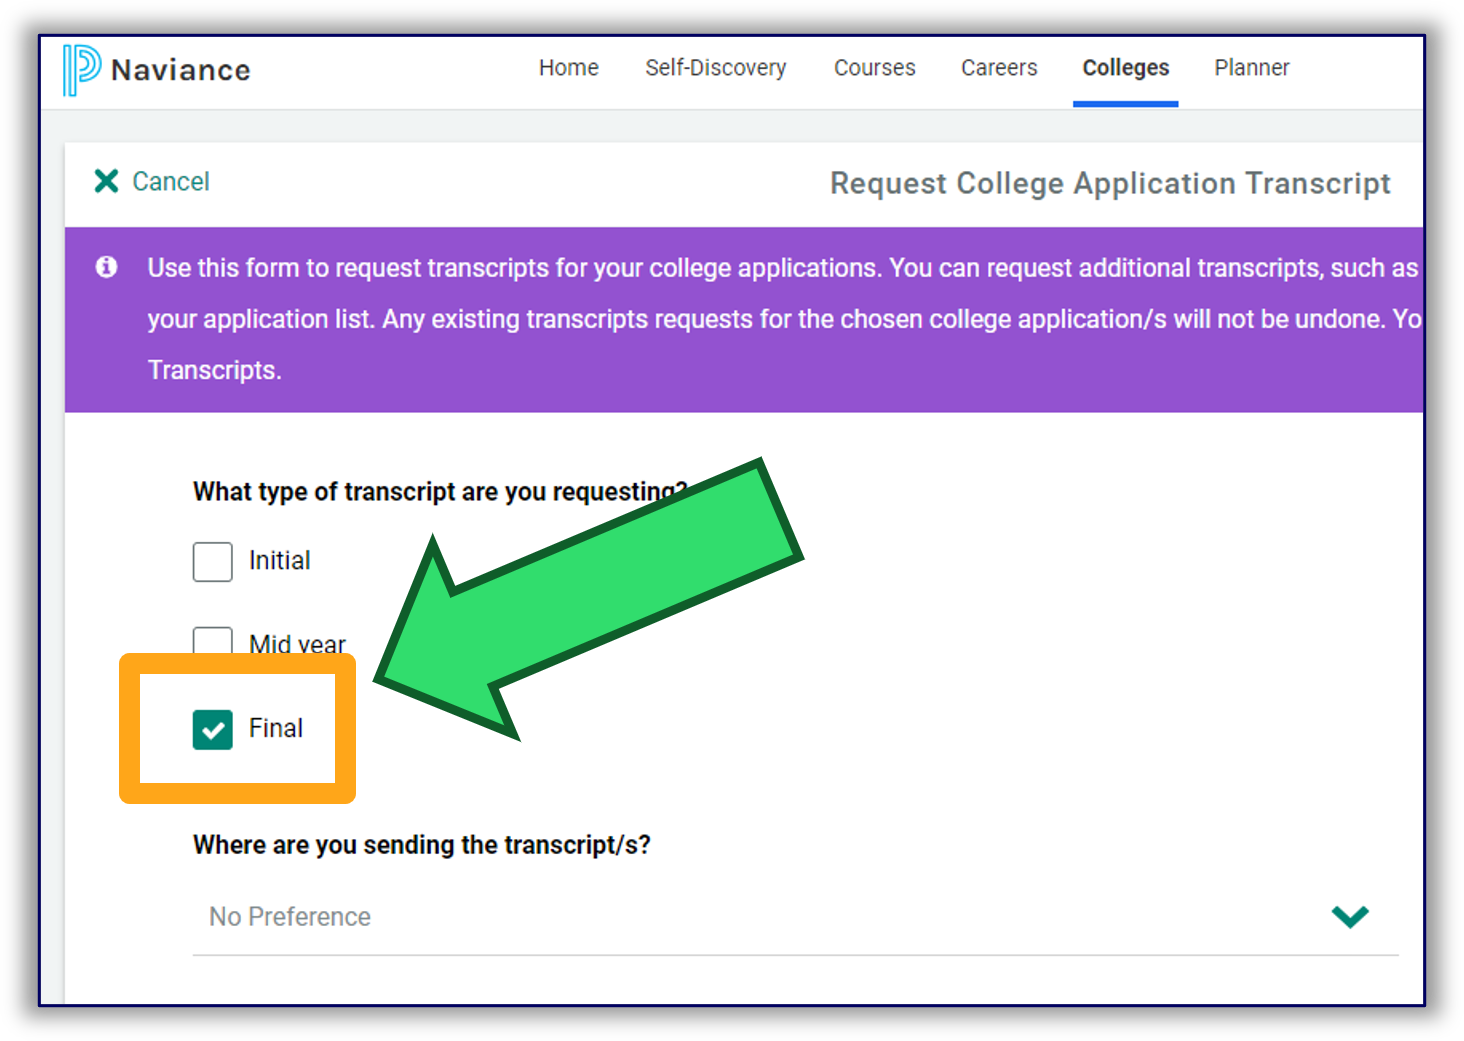Viewport: 1464px width, 1041px height.
Task: Click the 'Where are you sending' question text
Action: [422, 845]
